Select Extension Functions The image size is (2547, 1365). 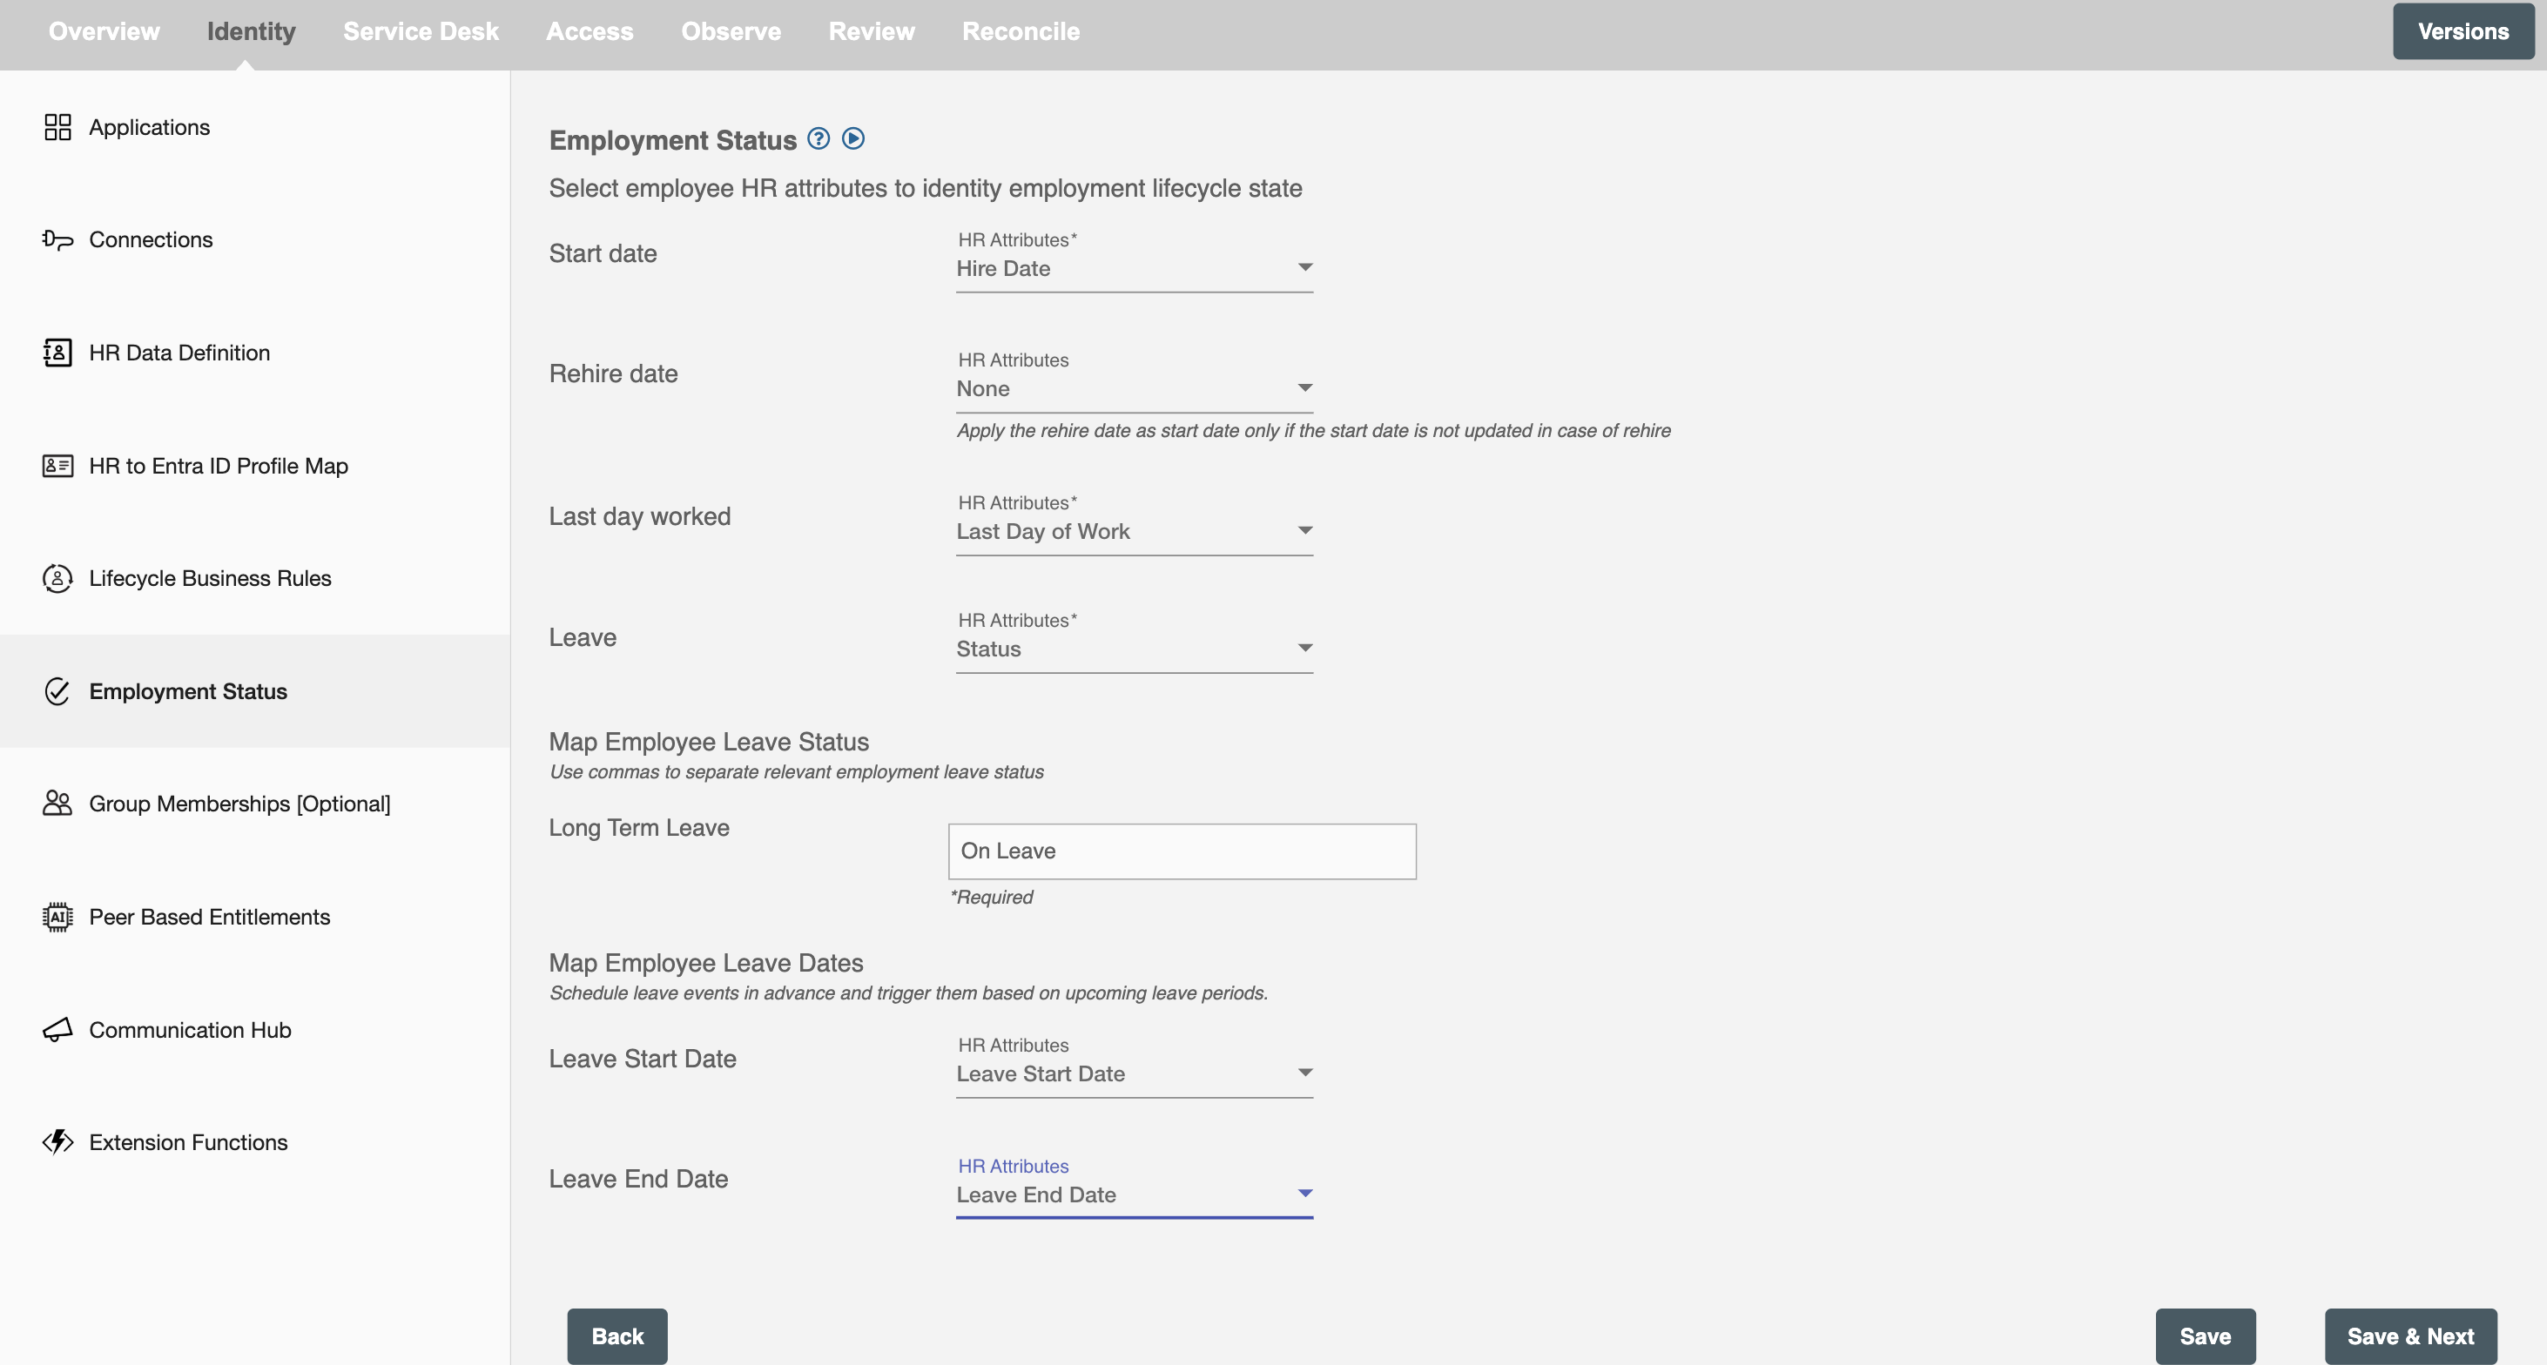pos(255,1142)
